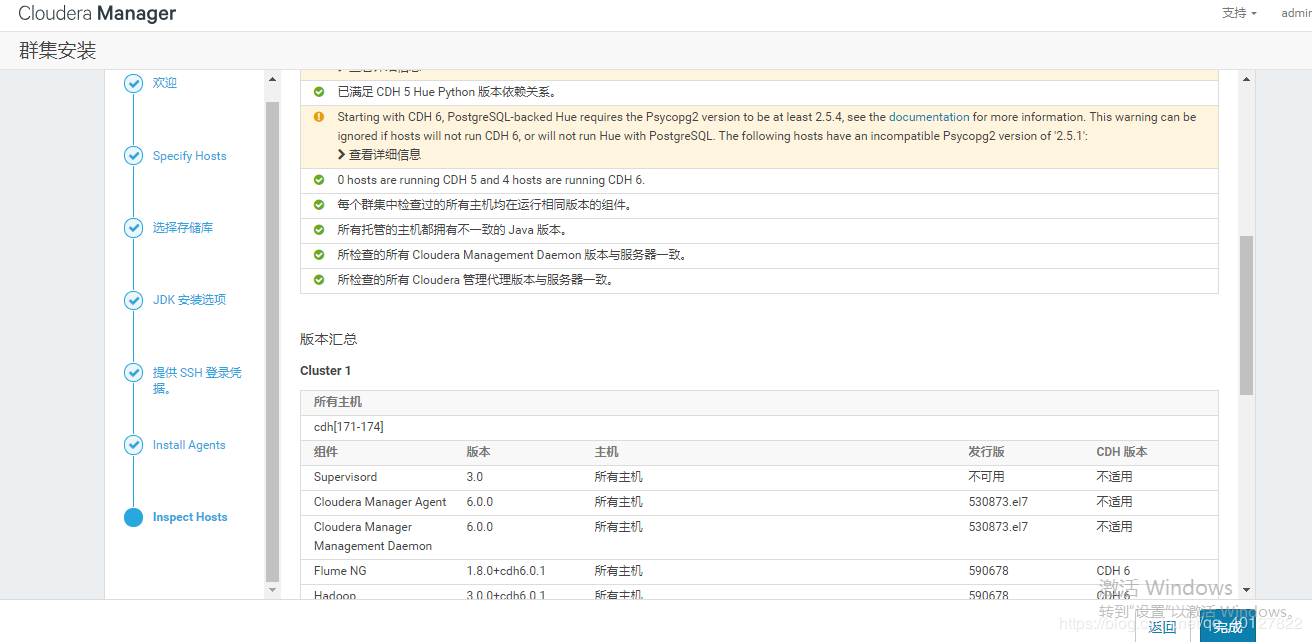The height and width of the screenshot is (642, 1312).
Task: Click green check icon for Cloudera Management Daemon 版本 row
Action: pyautogui.click(x=319, y=255)
